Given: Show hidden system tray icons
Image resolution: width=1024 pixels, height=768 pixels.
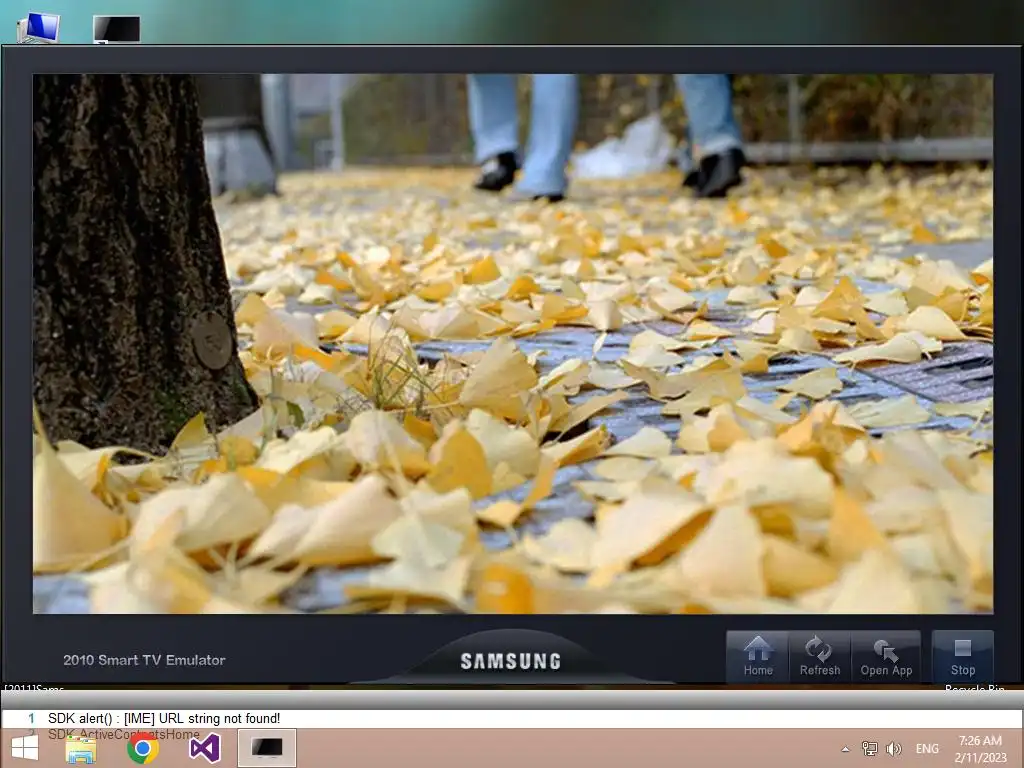Looking at the screenshot, I should click(x=846, y=749).
